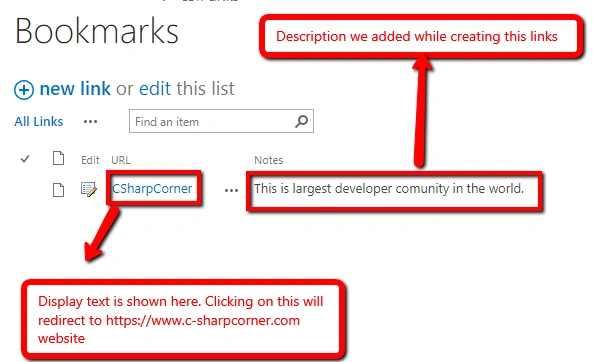This screenshot has width=593, height=362.
Task: Click the document type icon in header
Action: point(58,158)
